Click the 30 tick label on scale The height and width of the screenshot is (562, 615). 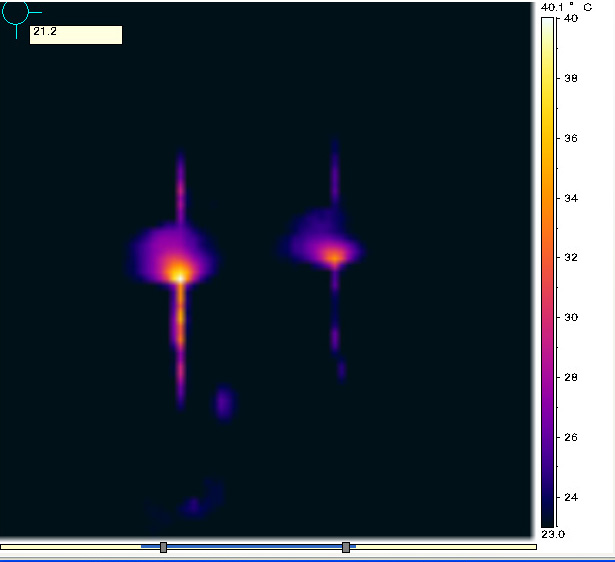pos(571,317)
